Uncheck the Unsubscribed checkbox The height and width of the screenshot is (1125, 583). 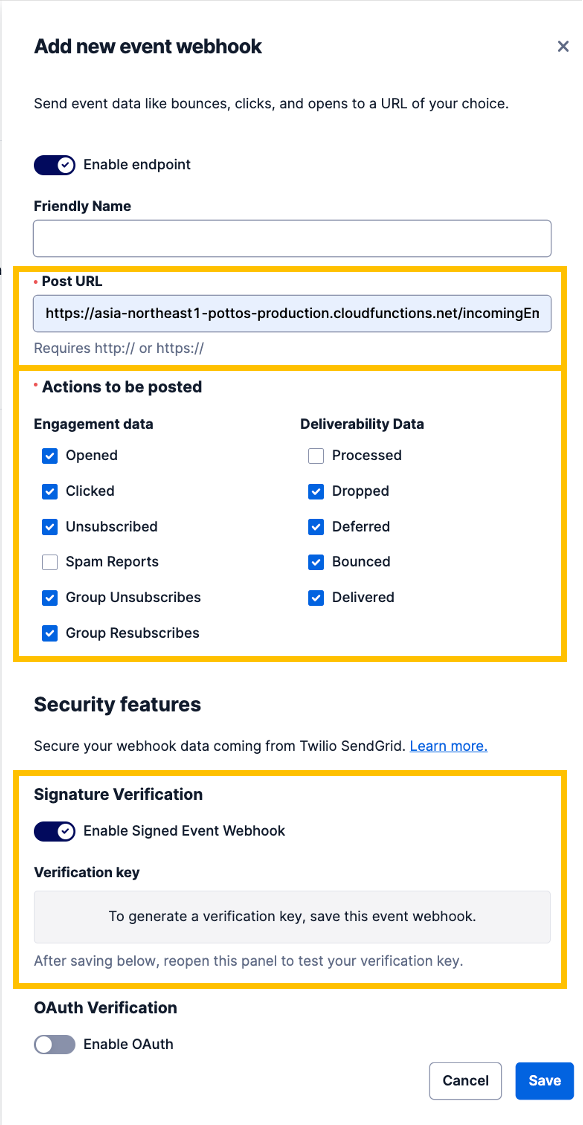[49, 527]
